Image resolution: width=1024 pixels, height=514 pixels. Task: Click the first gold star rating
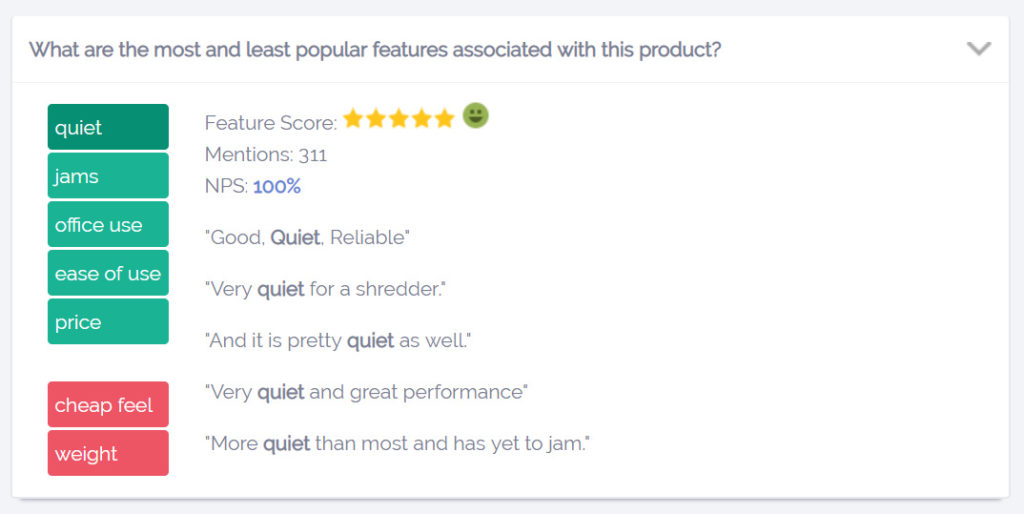(353, 118)
